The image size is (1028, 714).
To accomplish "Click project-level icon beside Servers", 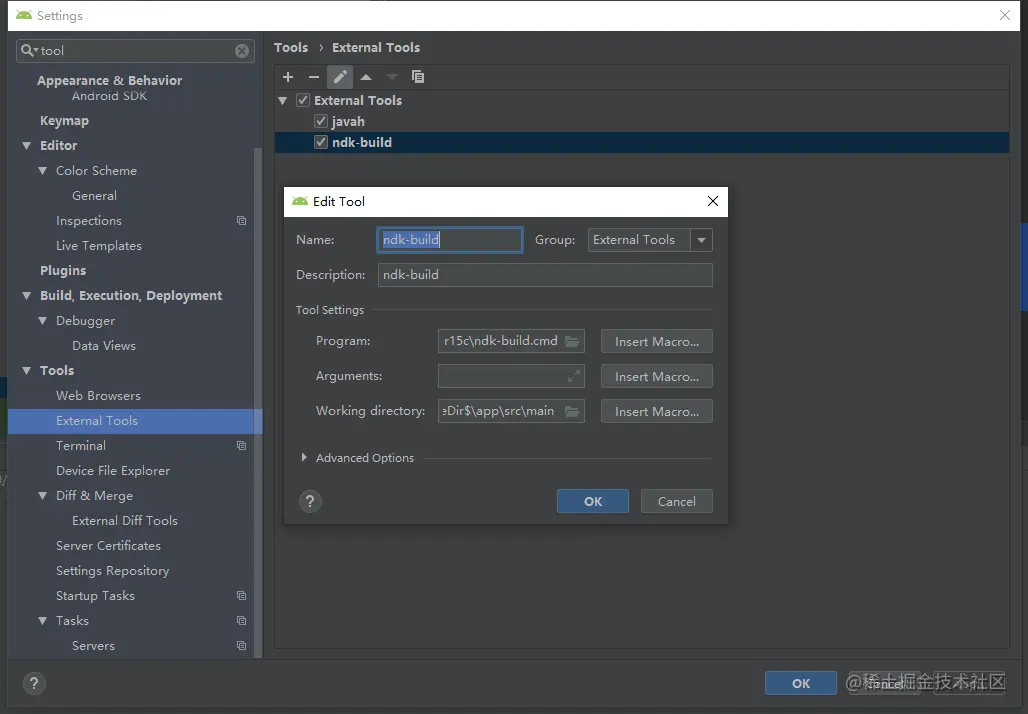I will click(241, 646).
